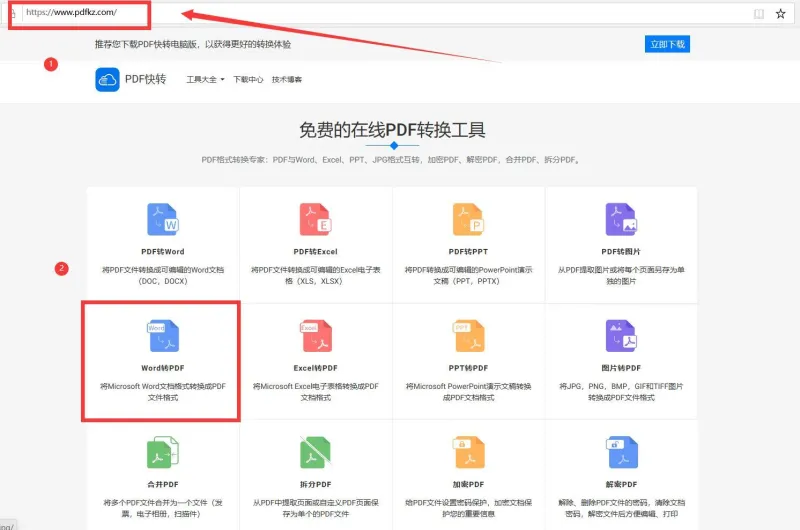
Task: Click description mentioning PPT, PPTX
Action: click(468, 275)
